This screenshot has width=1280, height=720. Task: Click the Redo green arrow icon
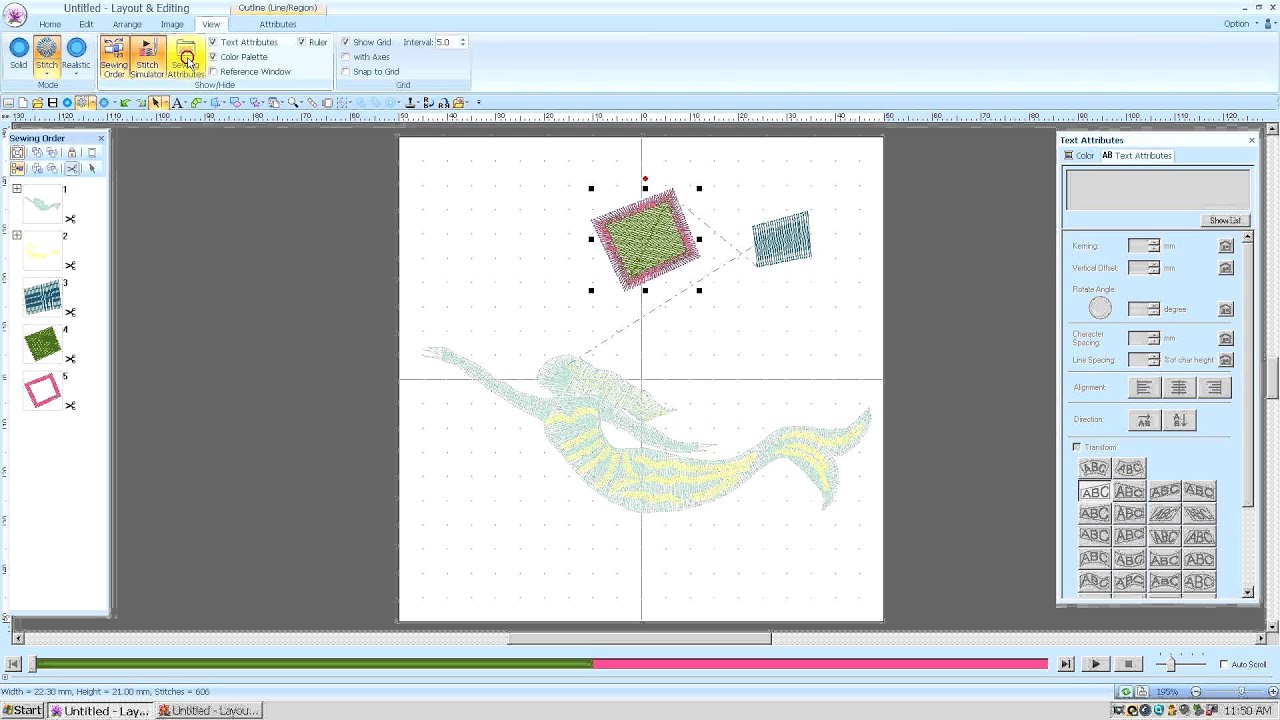(x=141, y=102)
